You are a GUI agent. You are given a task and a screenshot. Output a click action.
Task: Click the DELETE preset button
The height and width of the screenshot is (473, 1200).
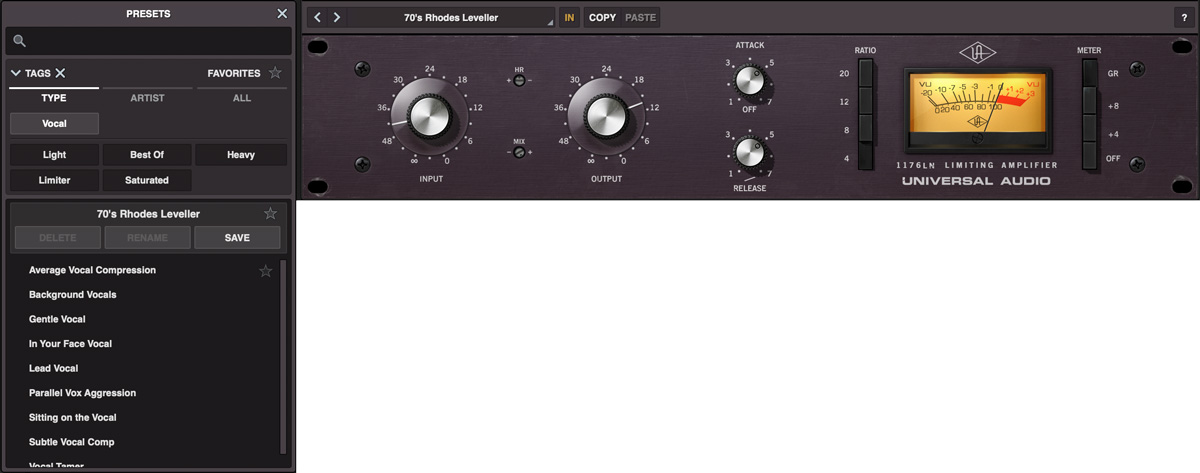point(57,238)
